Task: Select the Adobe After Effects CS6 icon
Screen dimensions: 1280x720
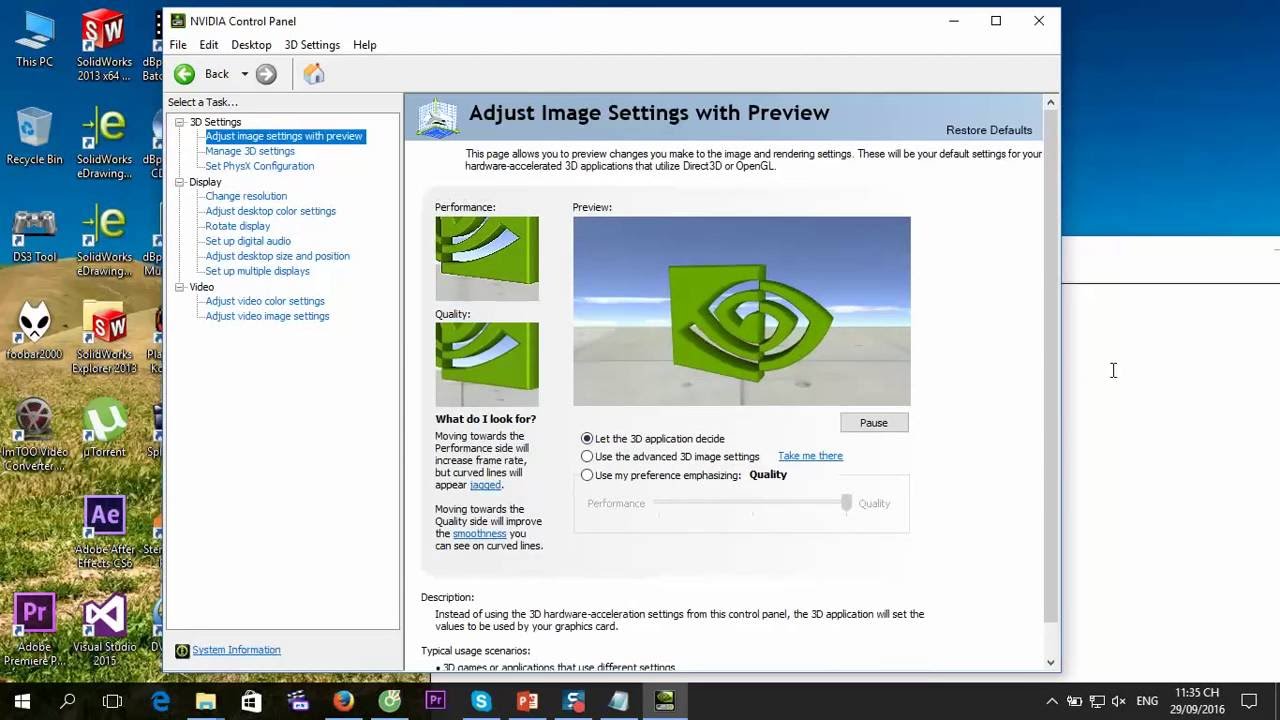Action: pyautogui.click(x=104, y=532)
